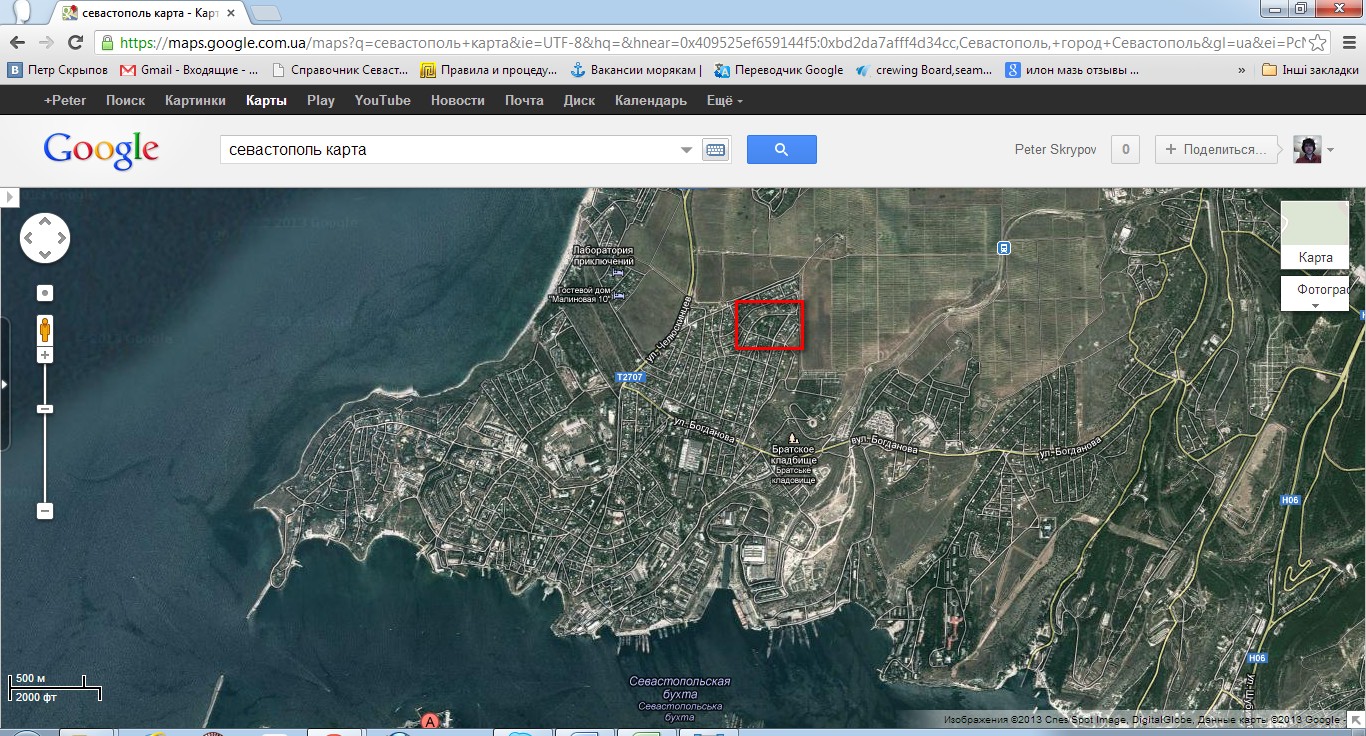
Task: Open the Gmail bookmark in bookmarks bar
Action: [189, 70]
